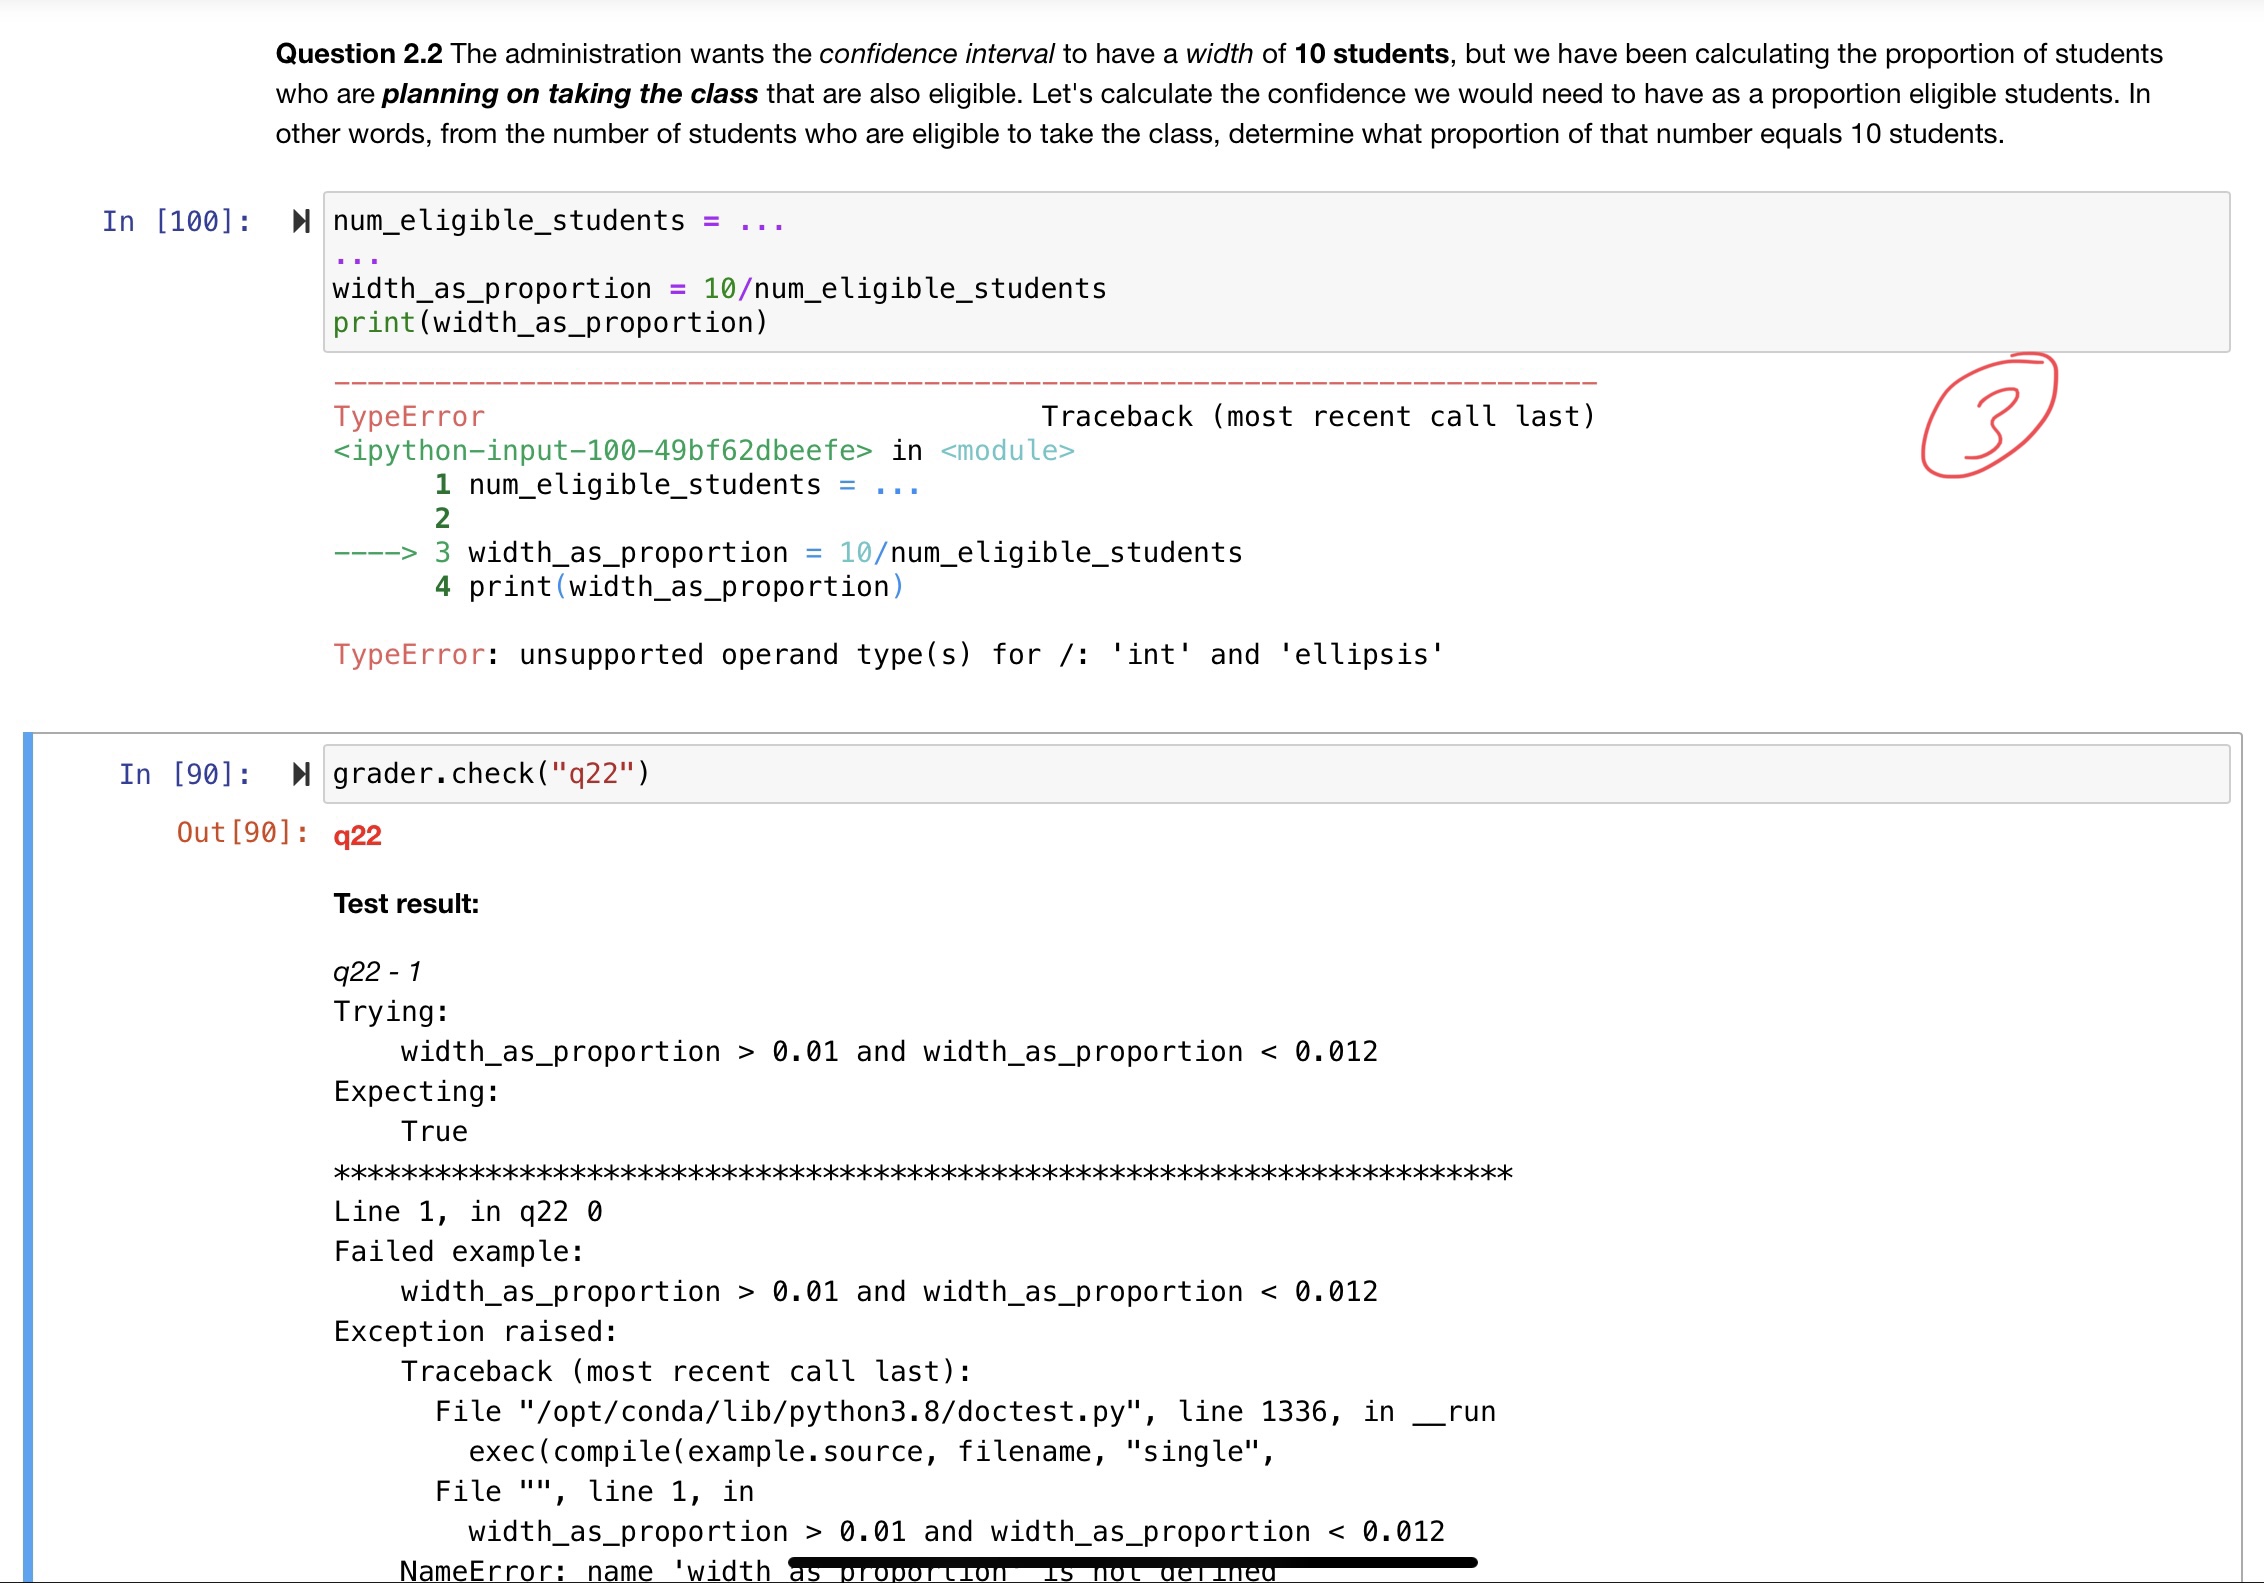The height and width of the screenshot is (1583, 2264).
Task: Select the code cell containing num_eligible_students
Action: (x=900, y=270)
